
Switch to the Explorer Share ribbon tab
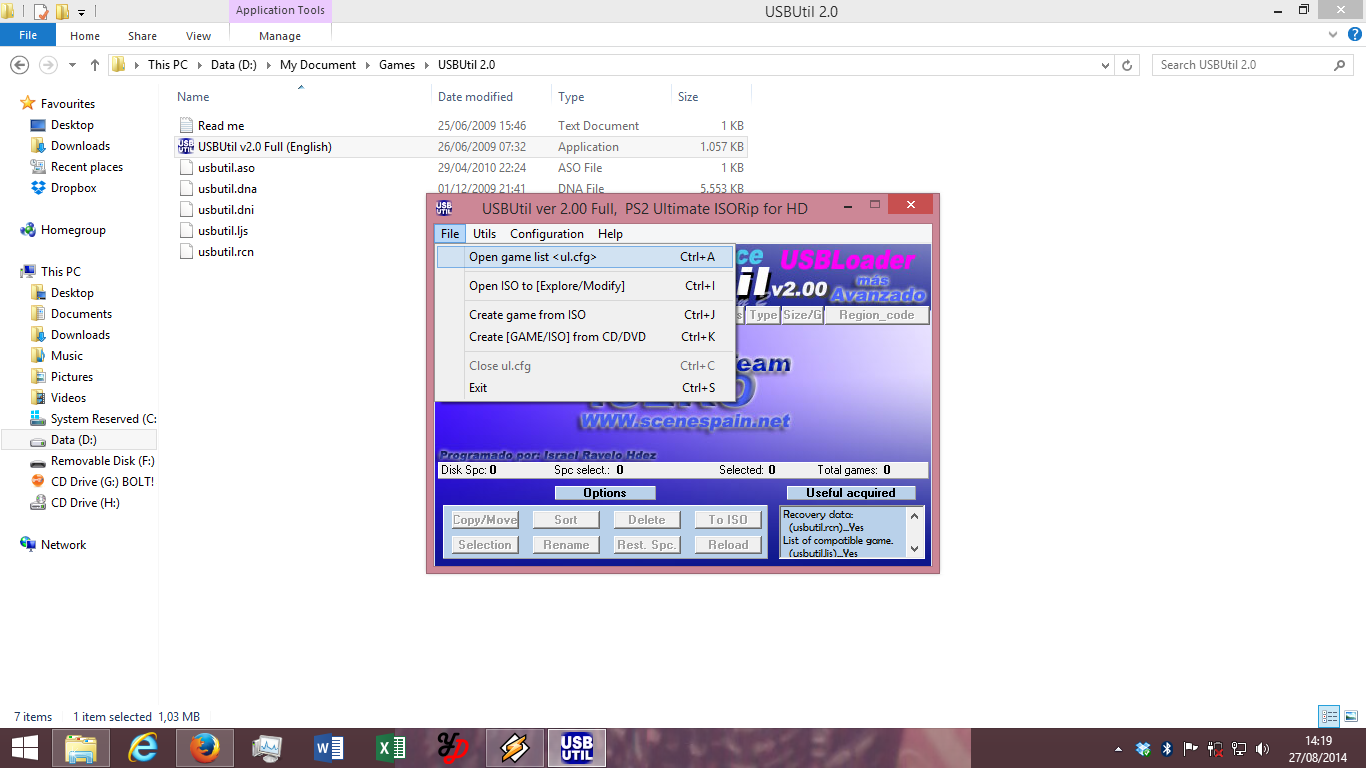click(142, 36)
